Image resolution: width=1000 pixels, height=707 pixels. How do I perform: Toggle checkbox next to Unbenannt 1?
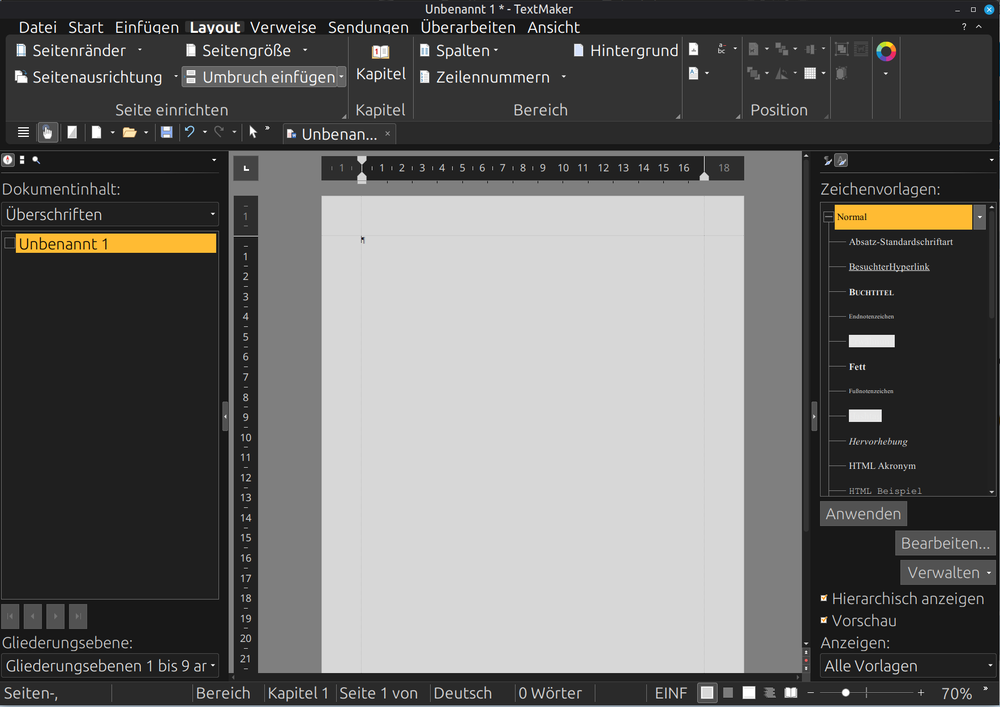coord(9,243)
